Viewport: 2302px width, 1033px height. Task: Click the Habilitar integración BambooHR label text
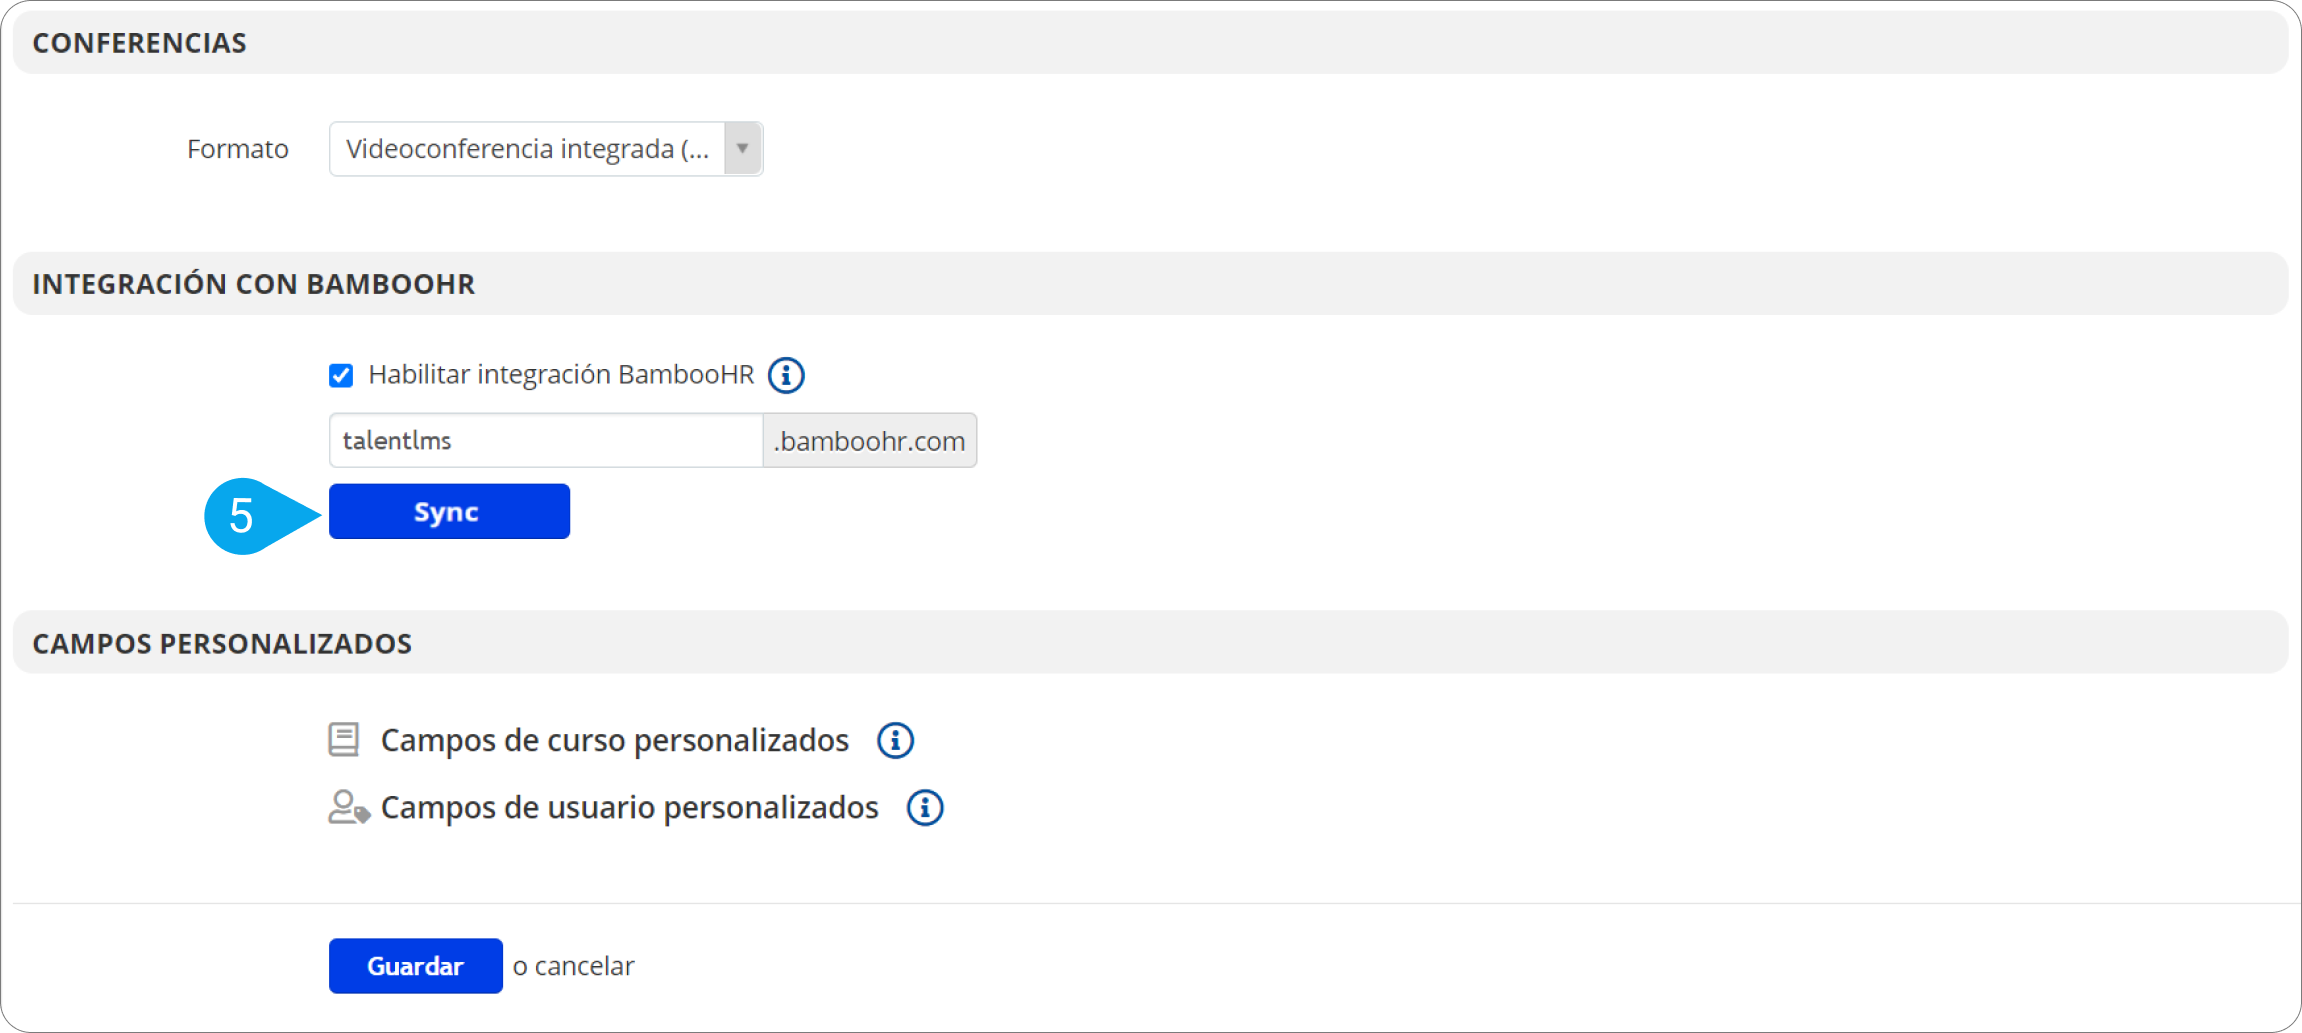[560, 375]
